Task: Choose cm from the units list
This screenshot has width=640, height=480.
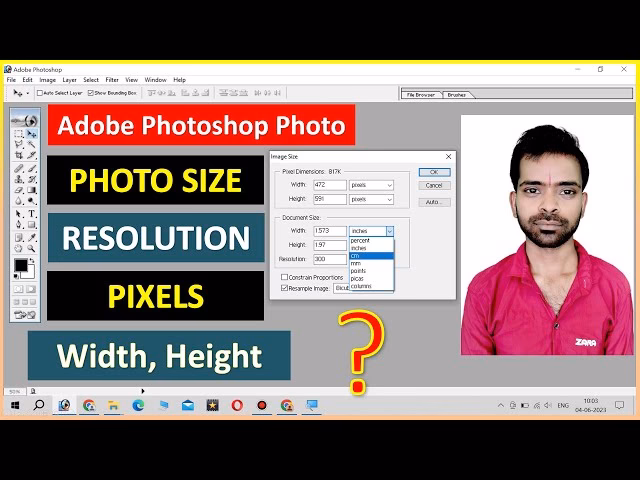Action: pyautogui.click(x=371, y=256)
